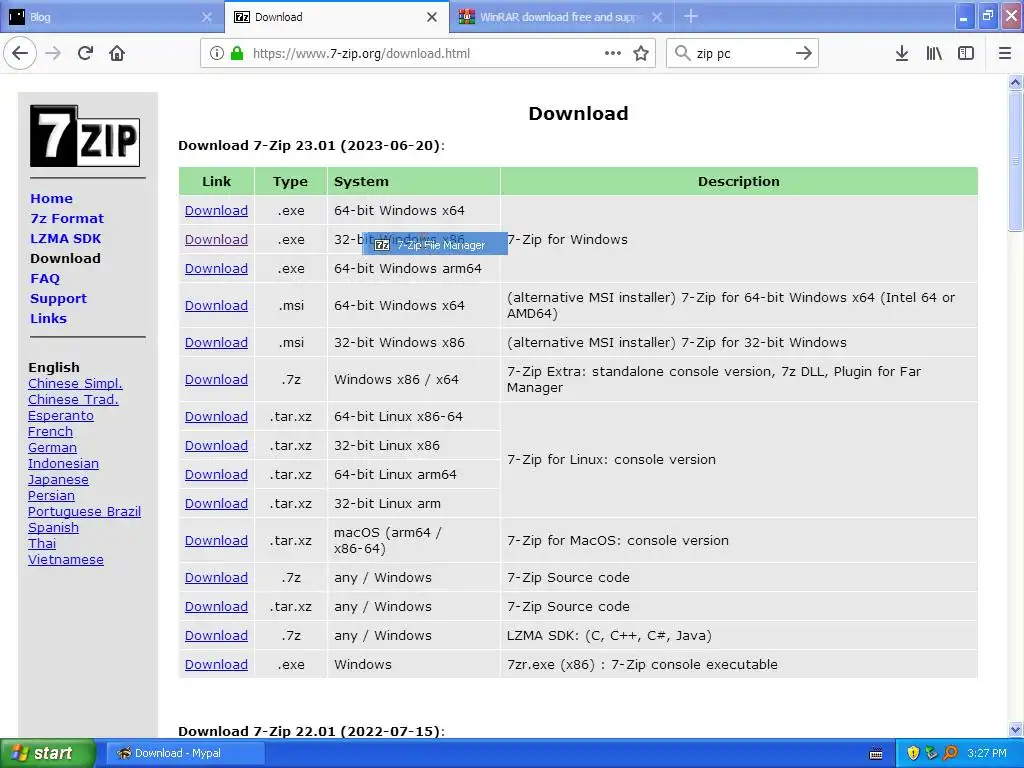Toggle the sidebar panel icon
This screenshot has height=768, width=1024.
click(966, 54)
